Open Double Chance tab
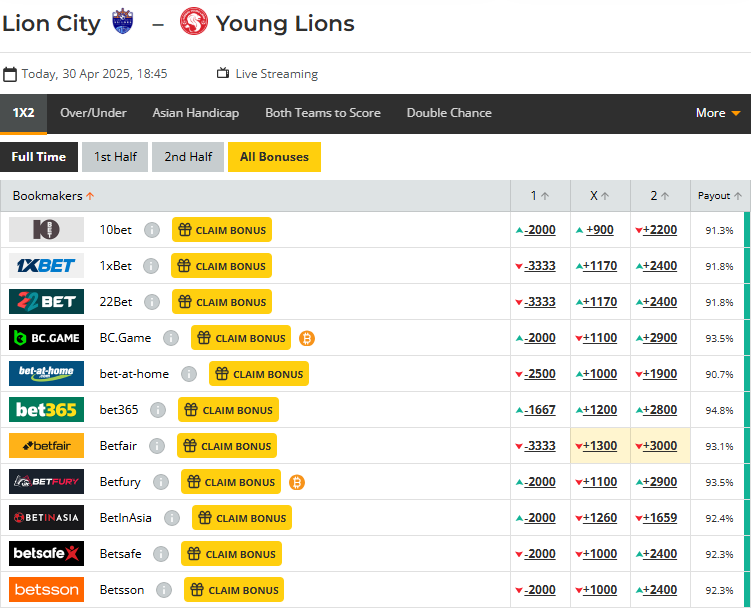This screenshot has height=608, width=751. click(x=449, y=113)
